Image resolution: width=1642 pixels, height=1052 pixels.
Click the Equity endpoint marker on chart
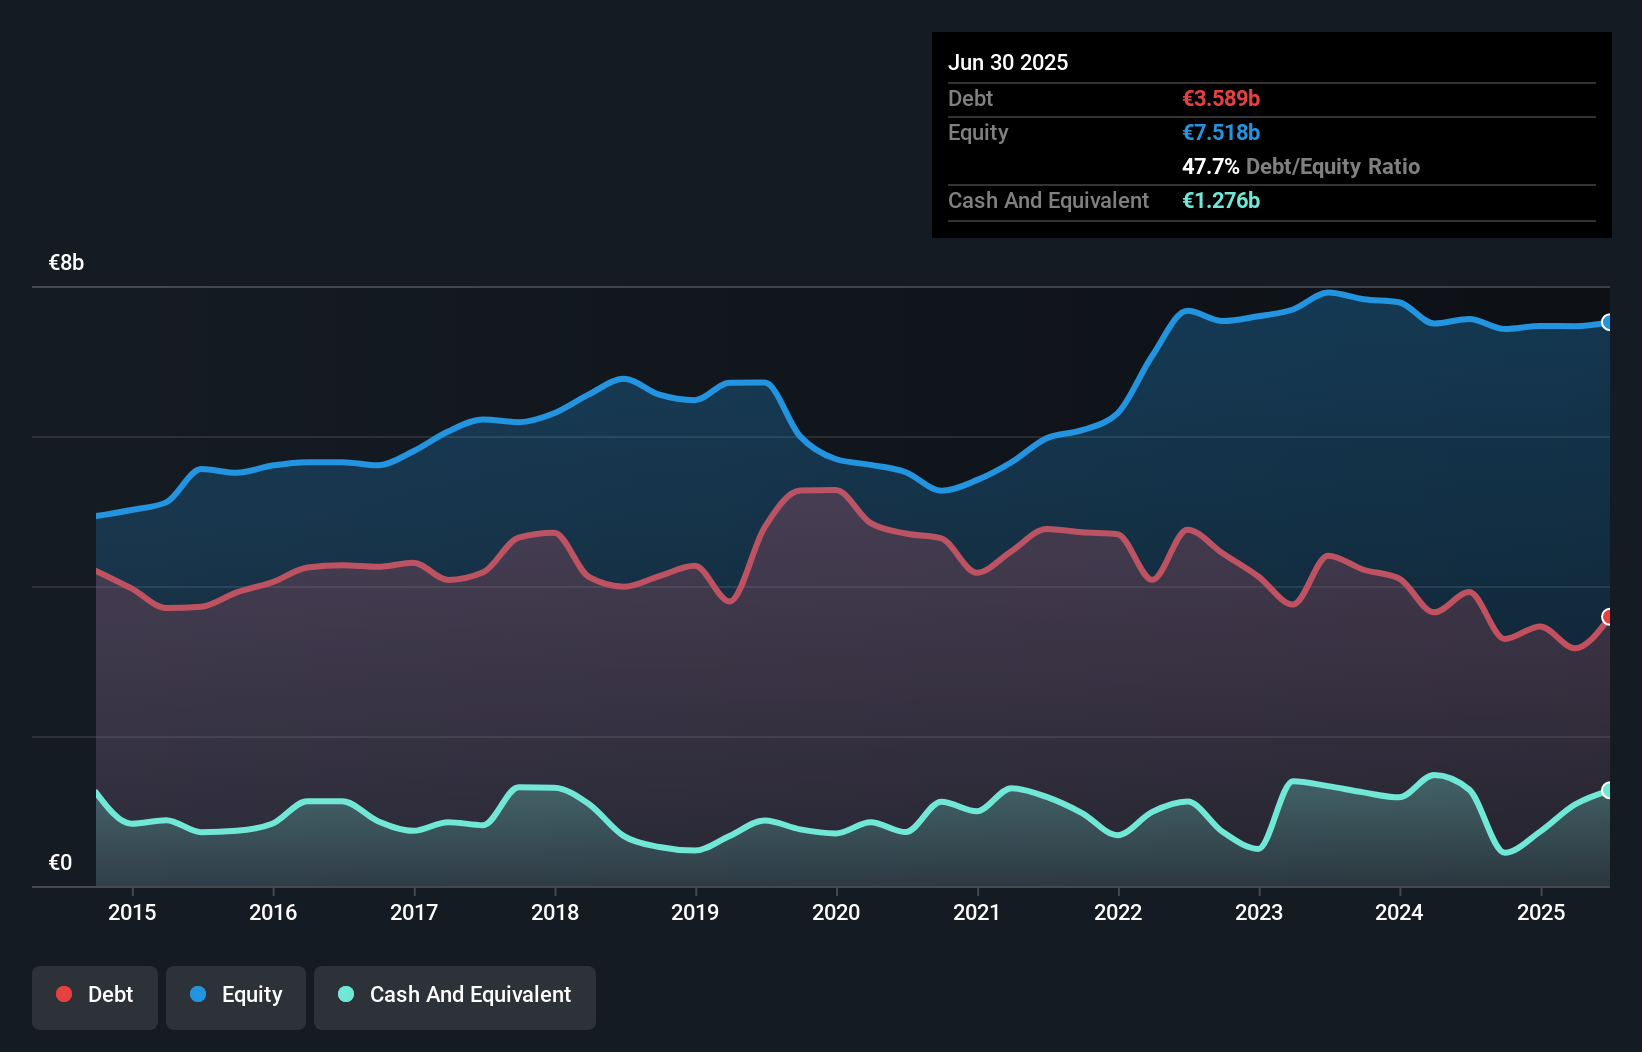point(1608,322)
